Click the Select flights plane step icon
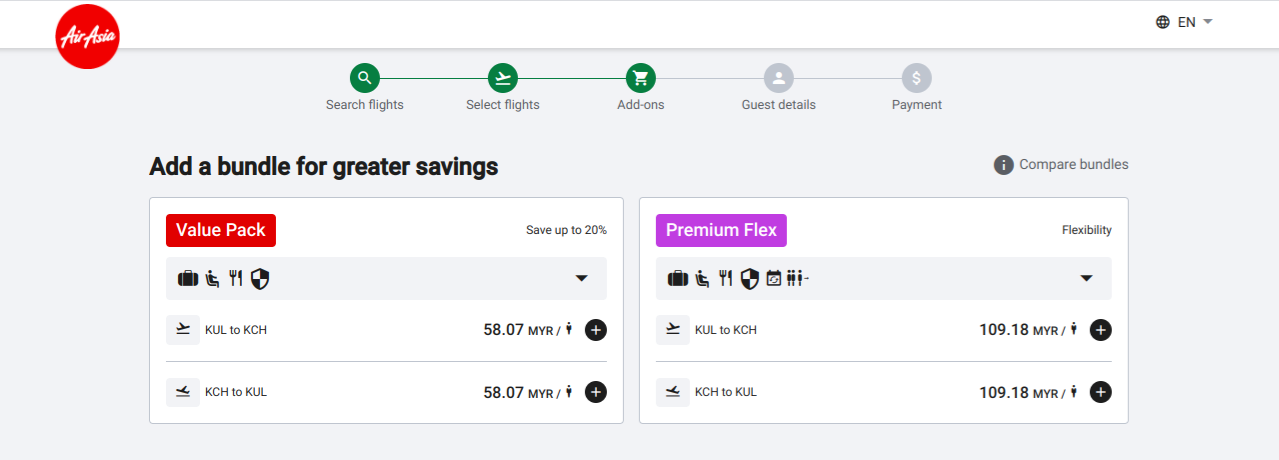The height and width of the screenshot is (460, 1279). [503, 78]
